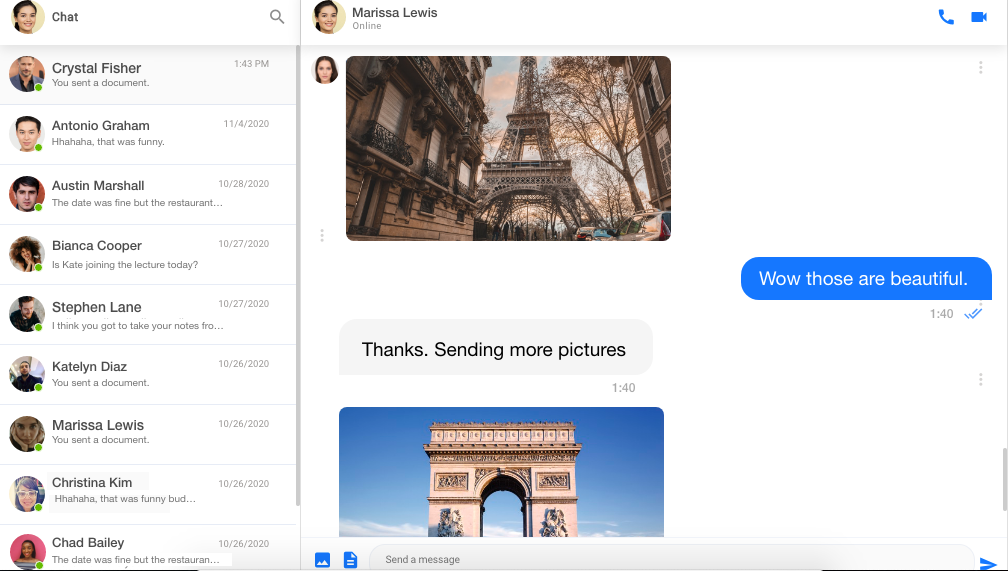Click the message pane scrollbar
This screenshot has height=571, width=1008.
pyautogui.click(x=1004, y=478)
